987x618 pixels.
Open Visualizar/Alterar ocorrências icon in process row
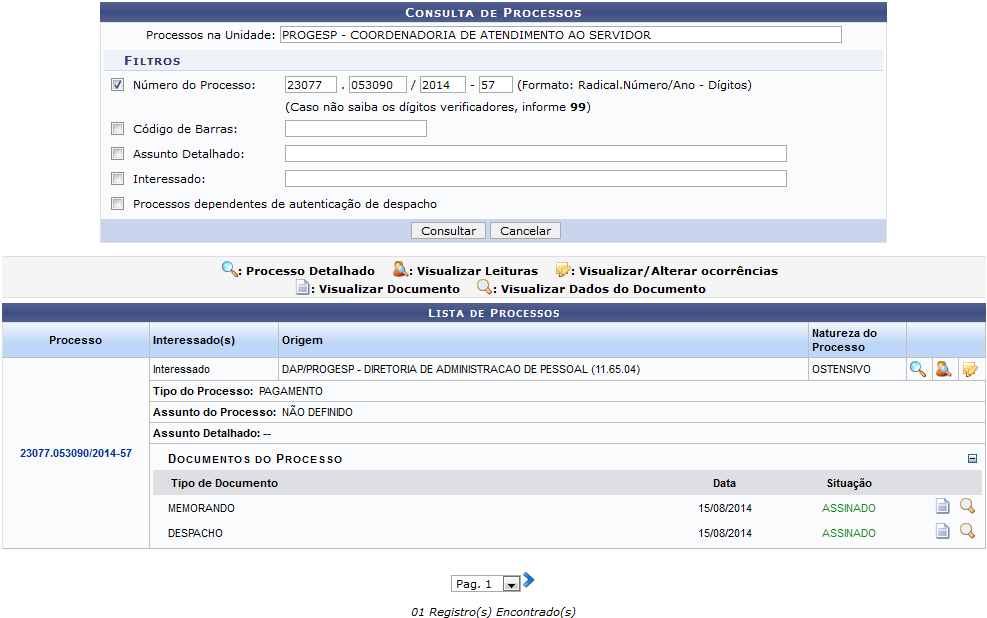(x=969, y=369)
